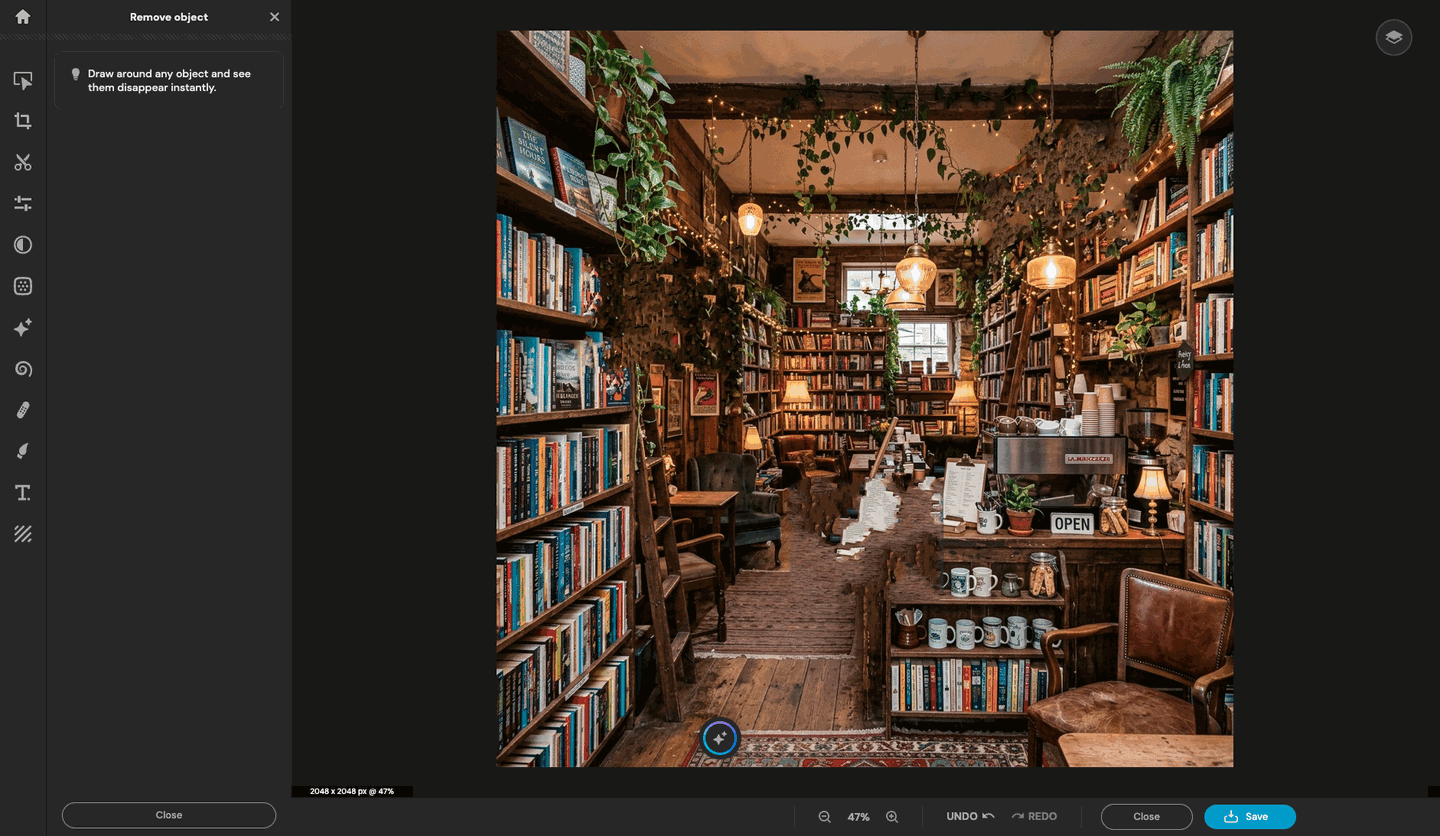This screenshot has height=836, width=1440.
Task: Undo the last action
Action: 970,817
